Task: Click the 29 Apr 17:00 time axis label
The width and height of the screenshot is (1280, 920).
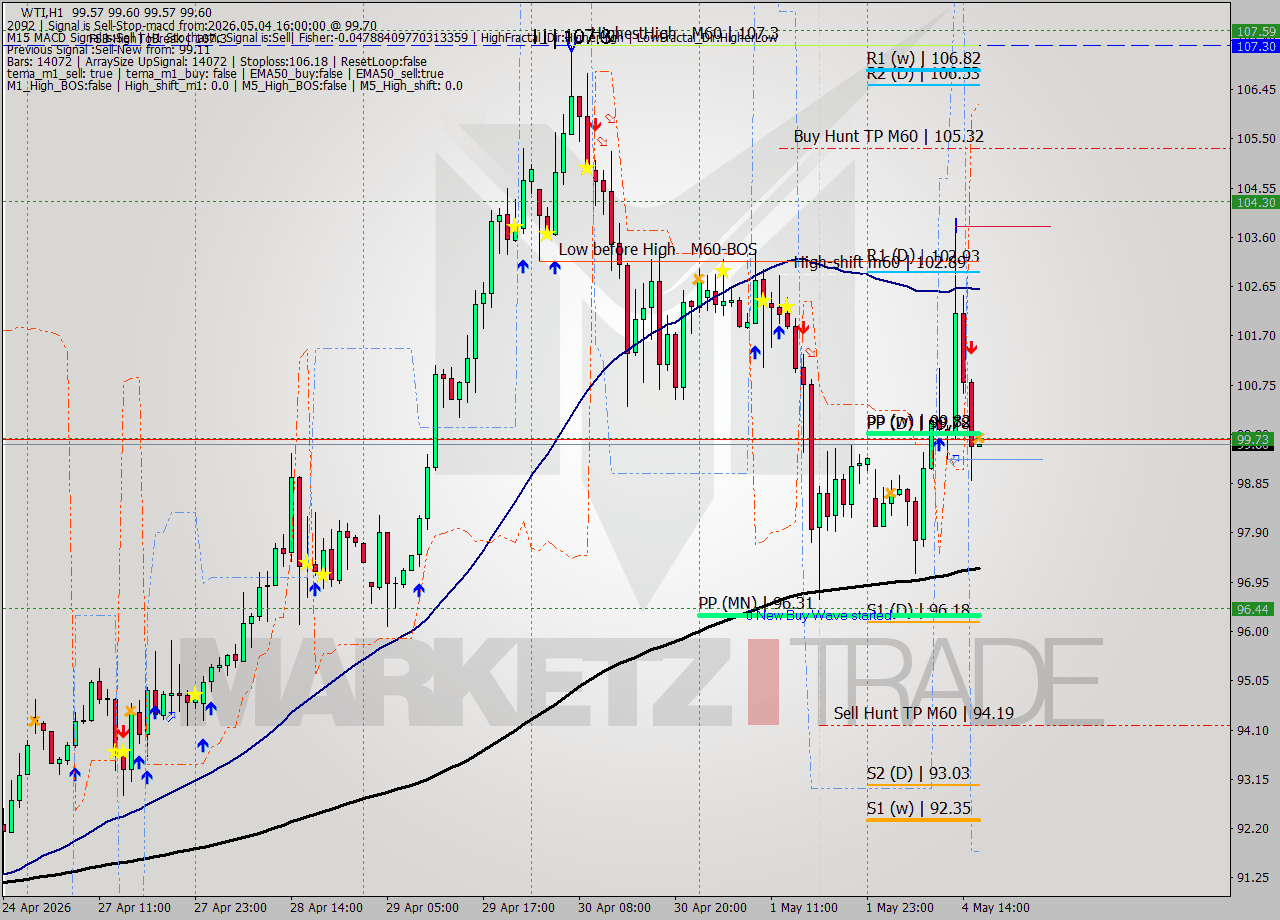Action: click(519, 908)
